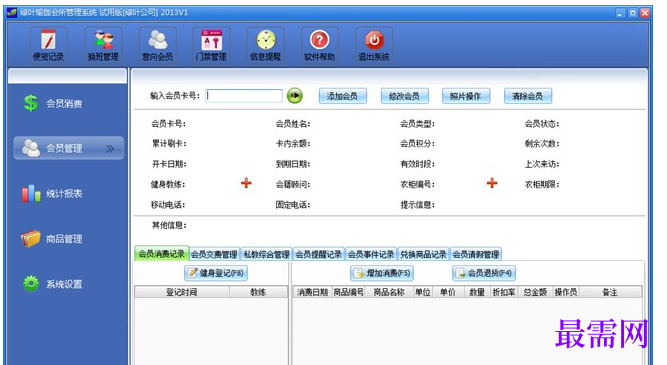
Task: Click the 总金额 column header
Action: [x=536, y=292]
